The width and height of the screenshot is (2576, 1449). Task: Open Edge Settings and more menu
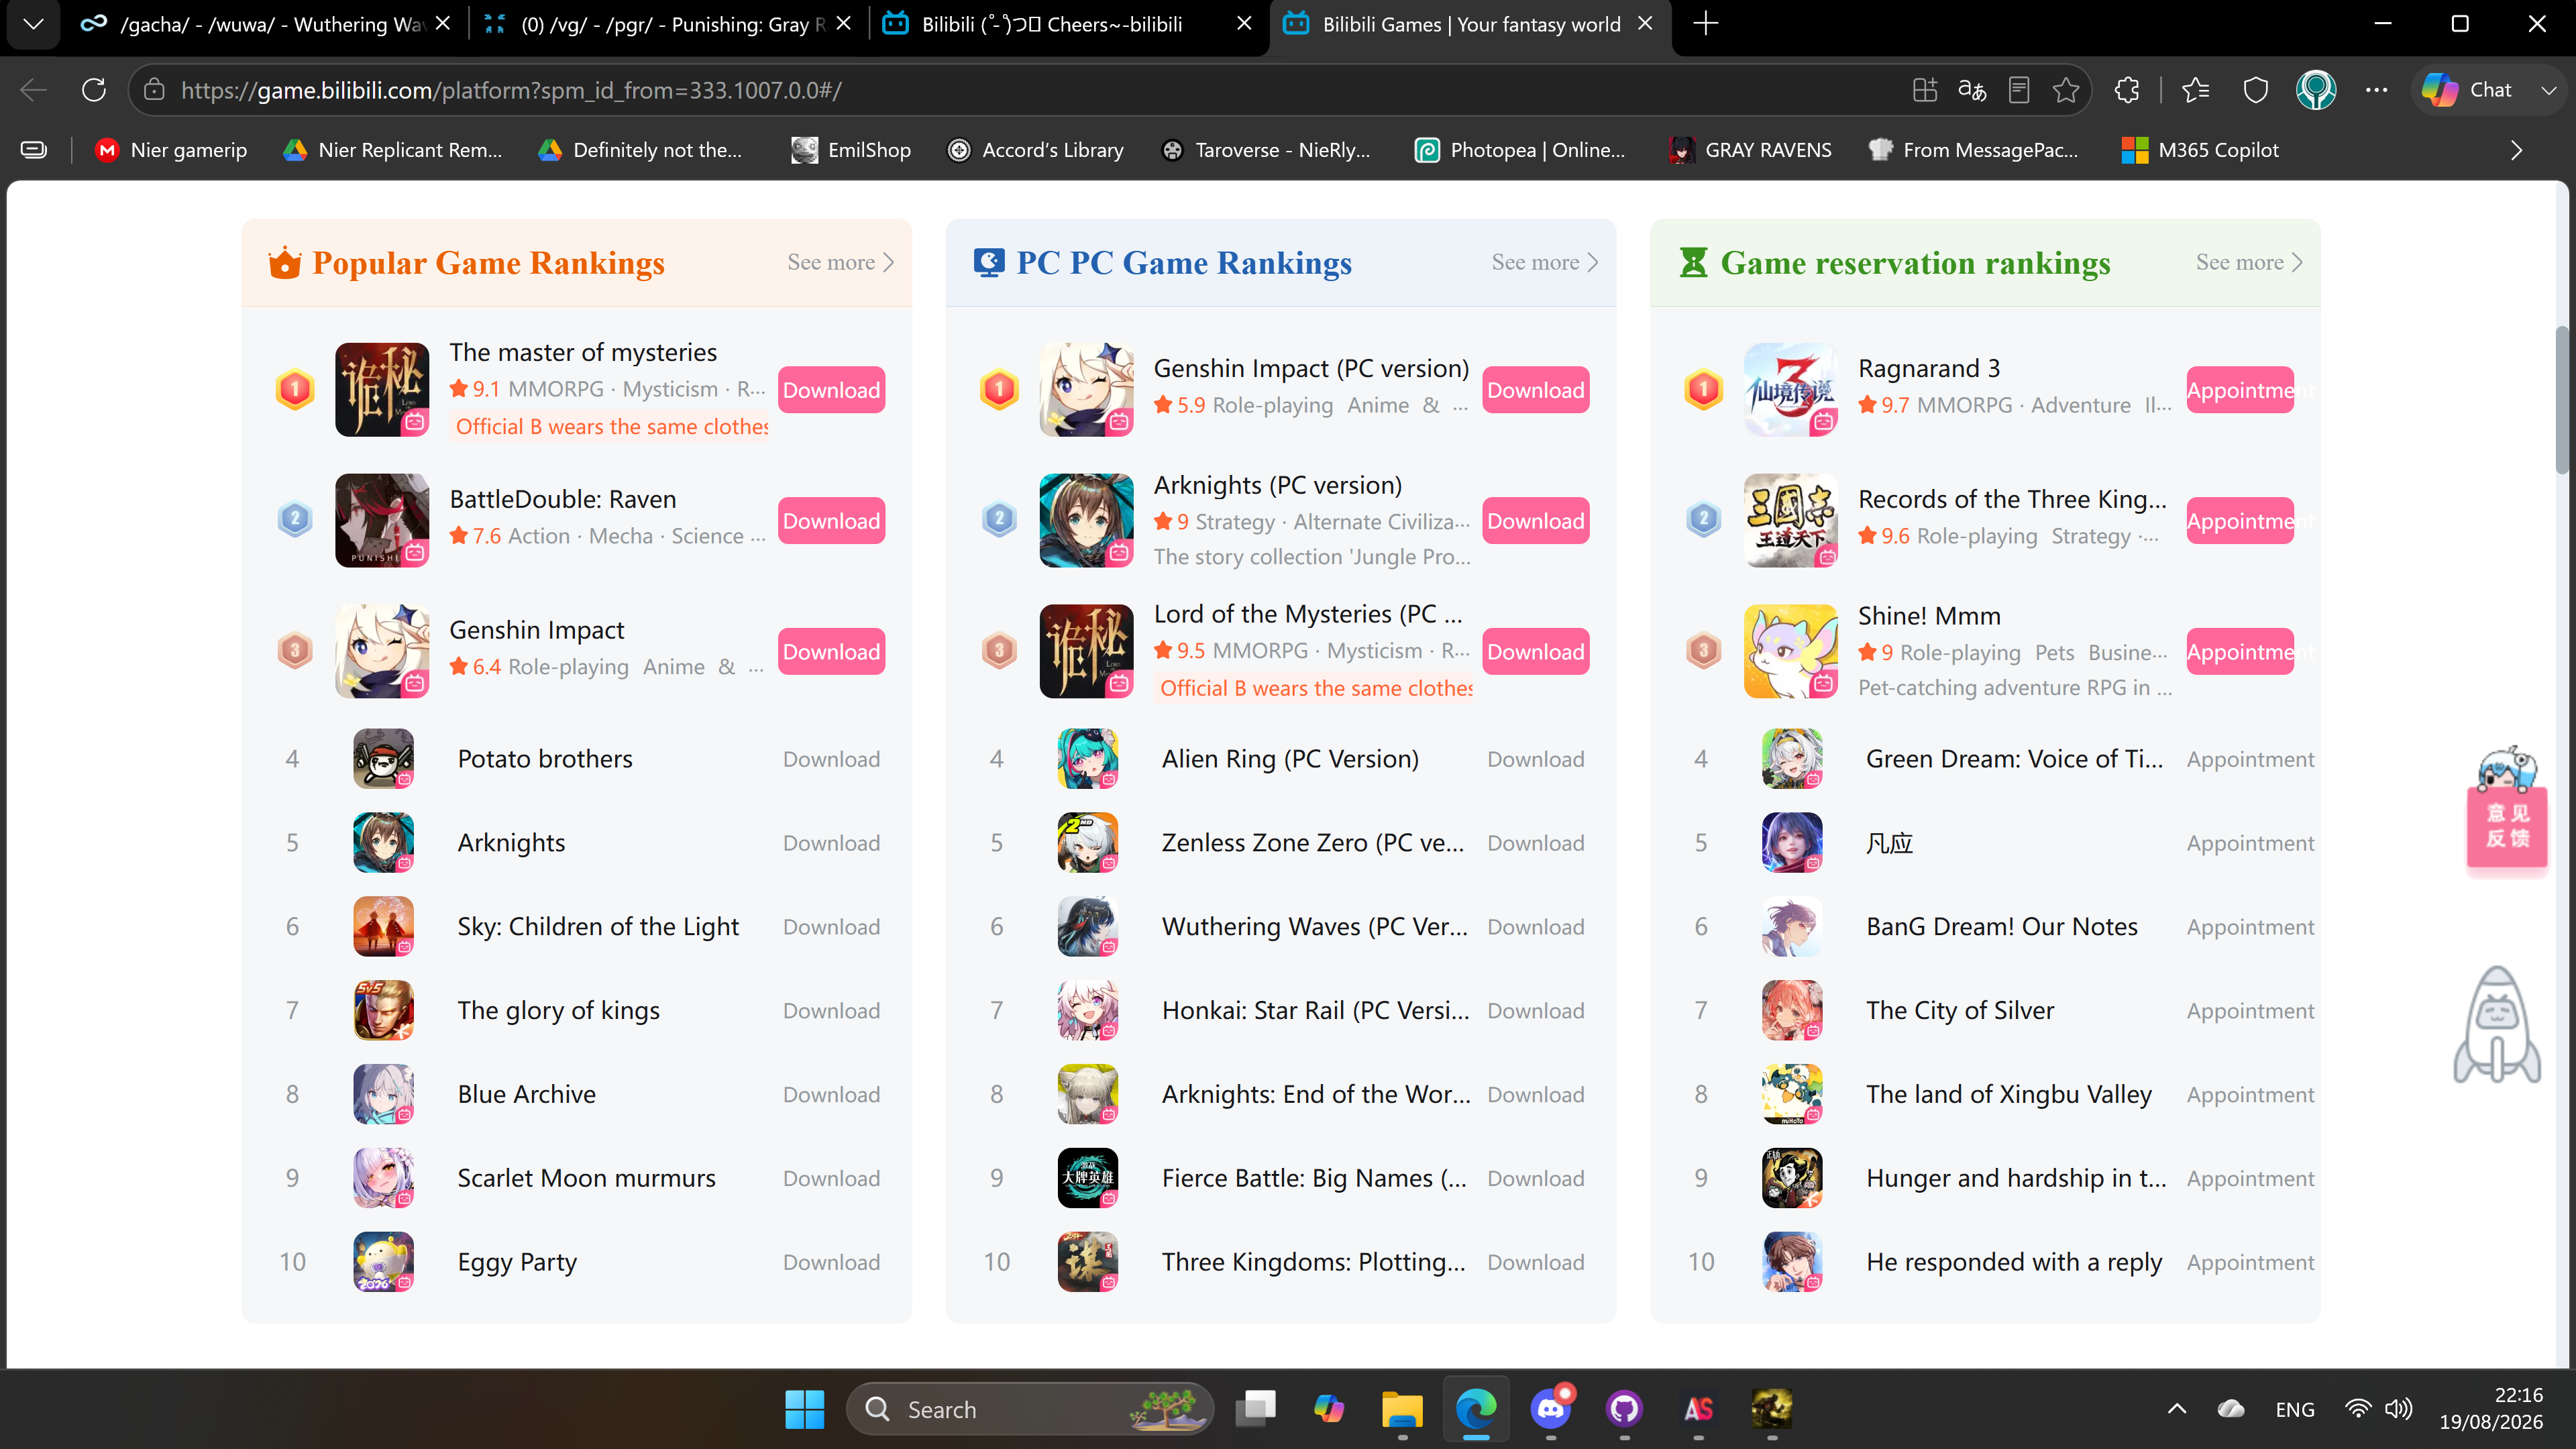[x=2377, y=90]
